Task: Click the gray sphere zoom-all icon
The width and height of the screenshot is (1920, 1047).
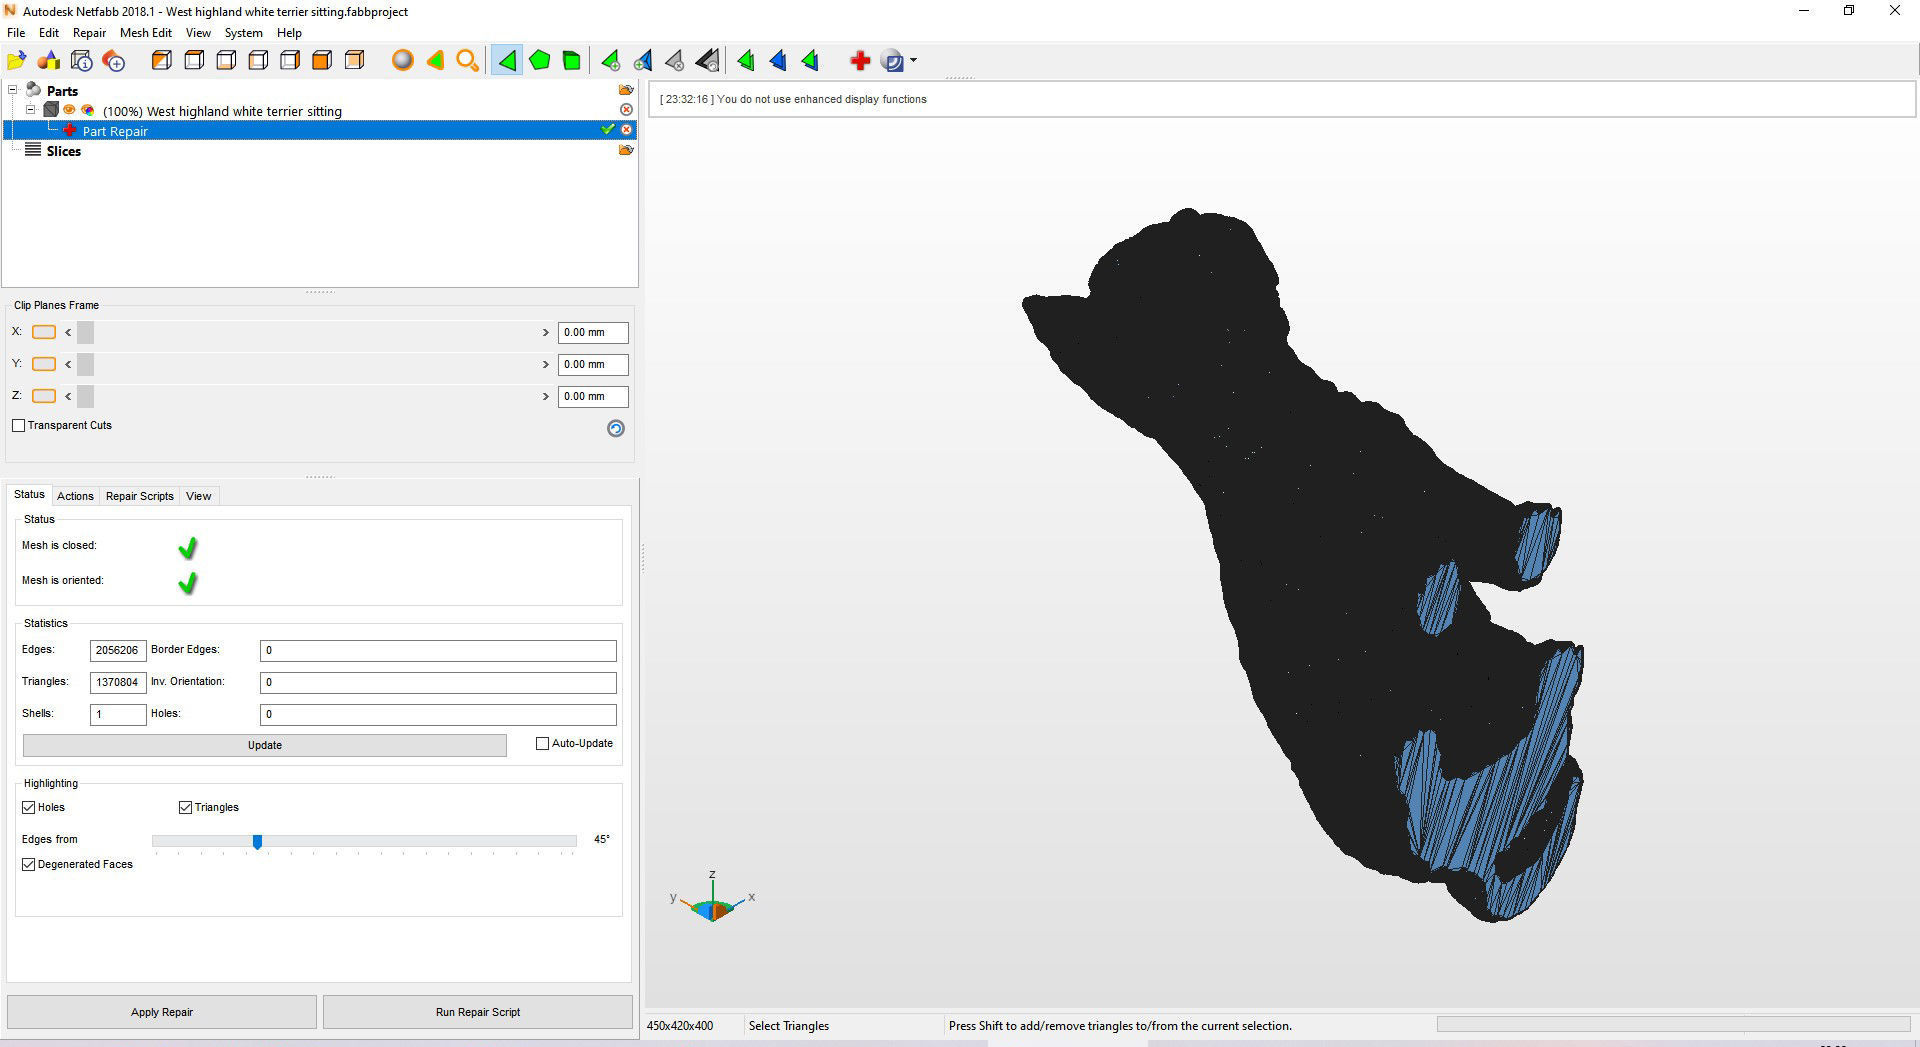Action: pos(402,61)
